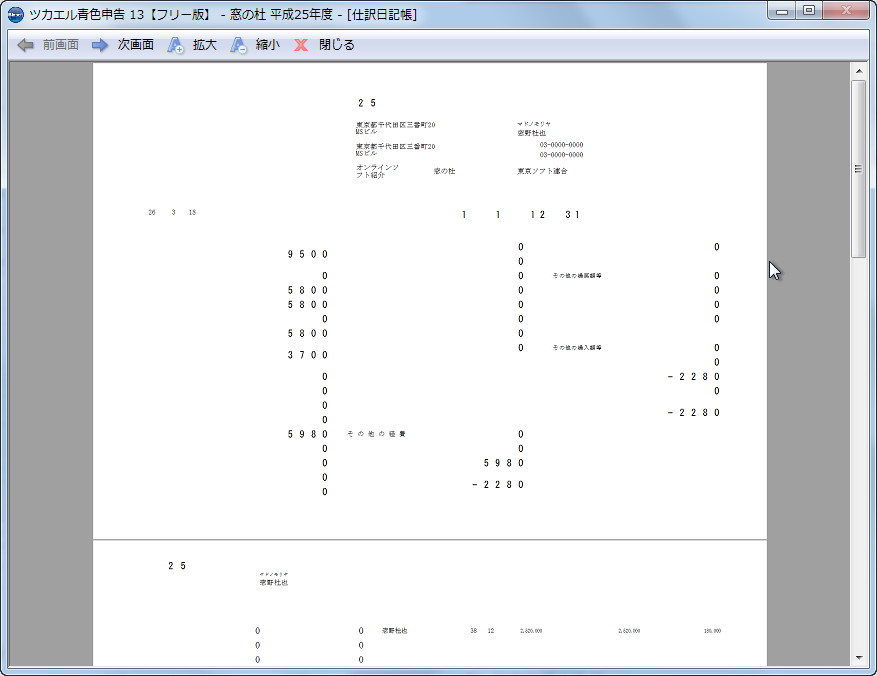Click the 3700 amount value
The height and width of the screenshot is (676, 877).
308,355
